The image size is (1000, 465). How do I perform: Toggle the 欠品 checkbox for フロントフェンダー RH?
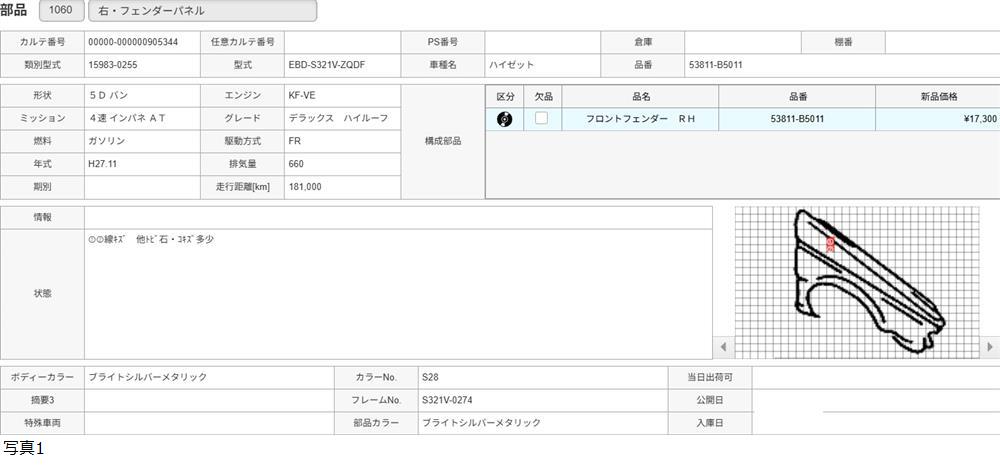[x=541, y=119]
